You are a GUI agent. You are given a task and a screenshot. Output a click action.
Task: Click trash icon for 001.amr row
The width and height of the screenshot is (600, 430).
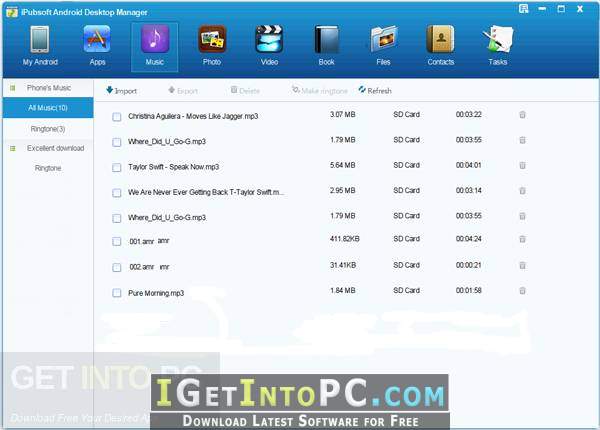point(522,239)
